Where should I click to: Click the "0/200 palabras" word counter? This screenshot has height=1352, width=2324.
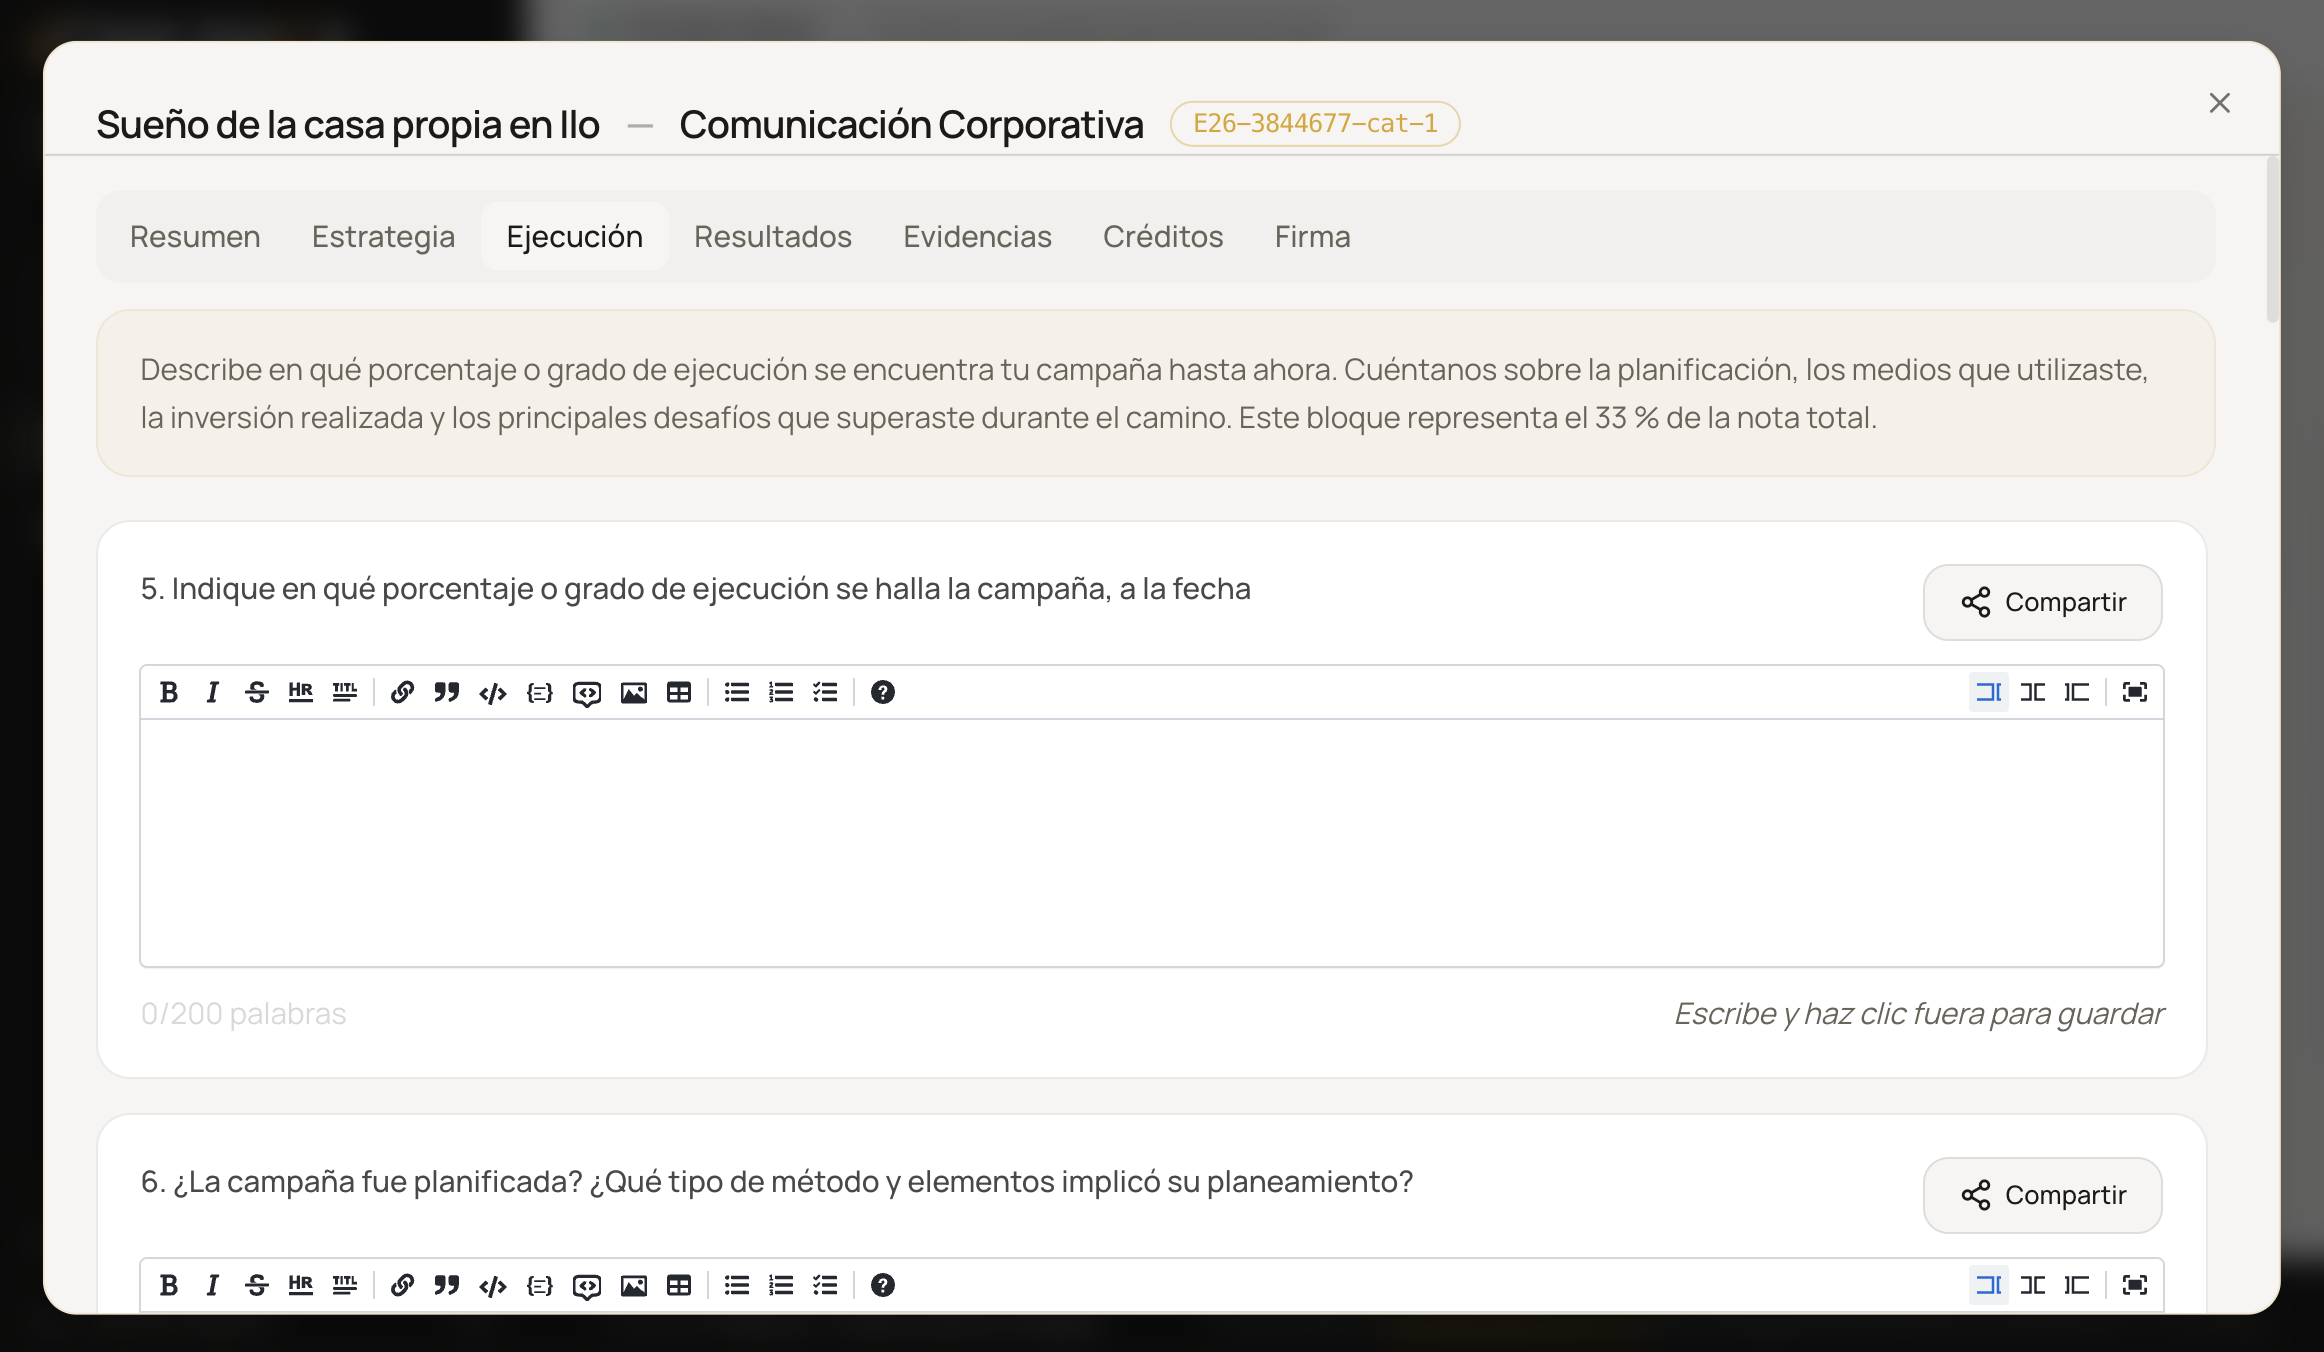(243, 1014)
